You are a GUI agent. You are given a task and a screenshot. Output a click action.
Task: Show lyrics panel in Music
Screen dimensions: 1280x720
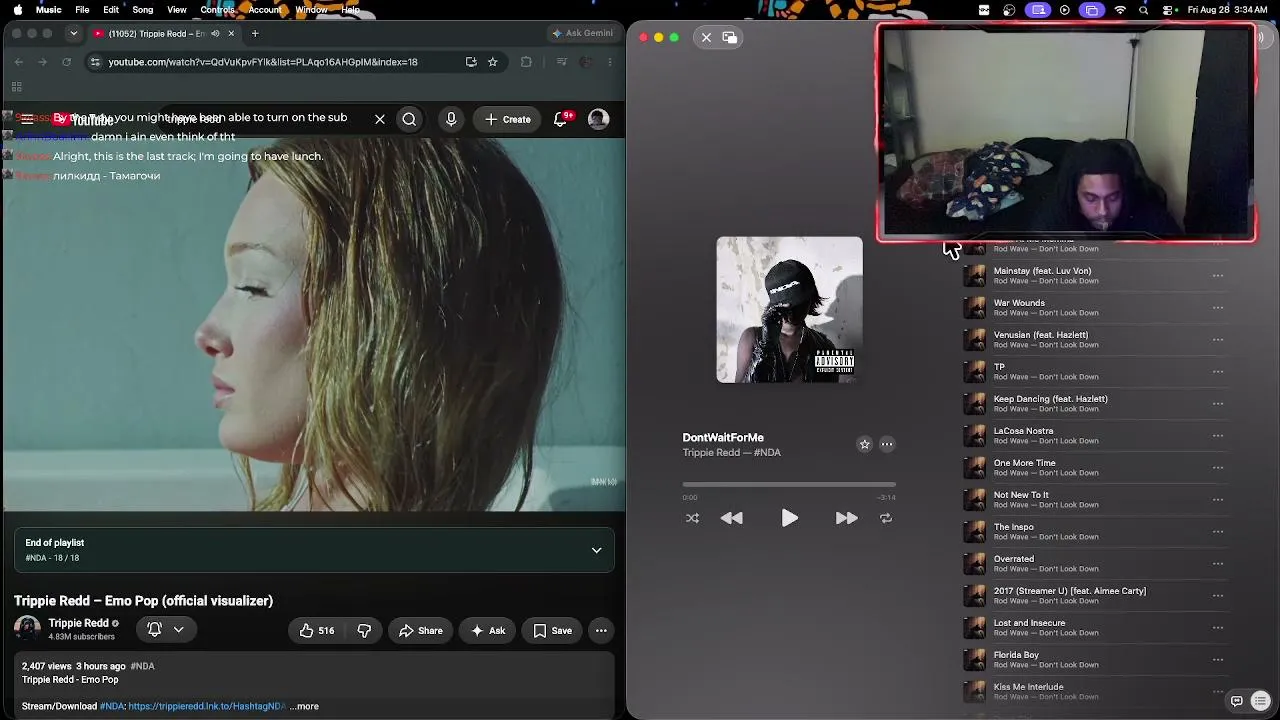click(x=1236, y=701)
